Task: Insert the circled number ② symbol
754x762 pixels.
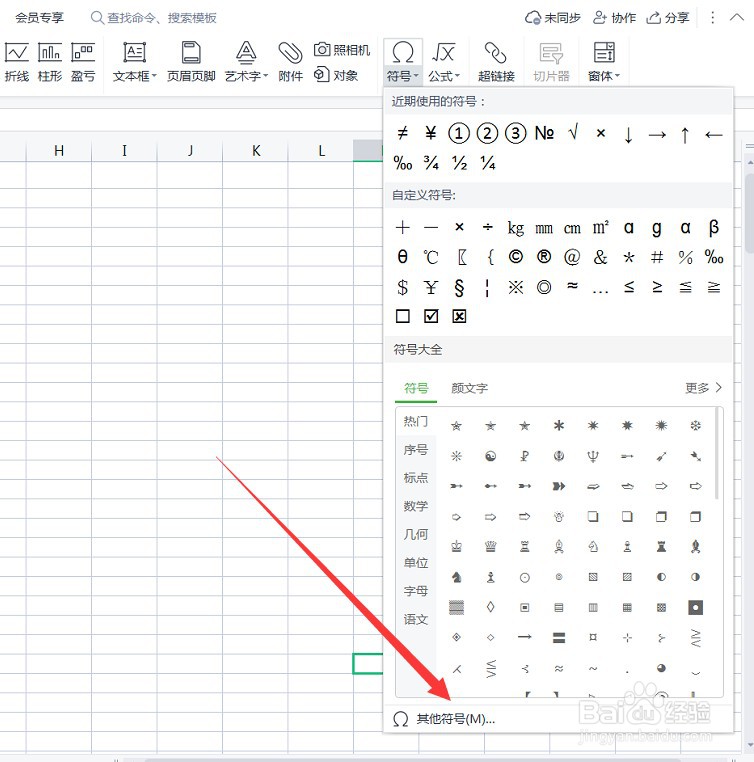Action: tap(487, 133)
